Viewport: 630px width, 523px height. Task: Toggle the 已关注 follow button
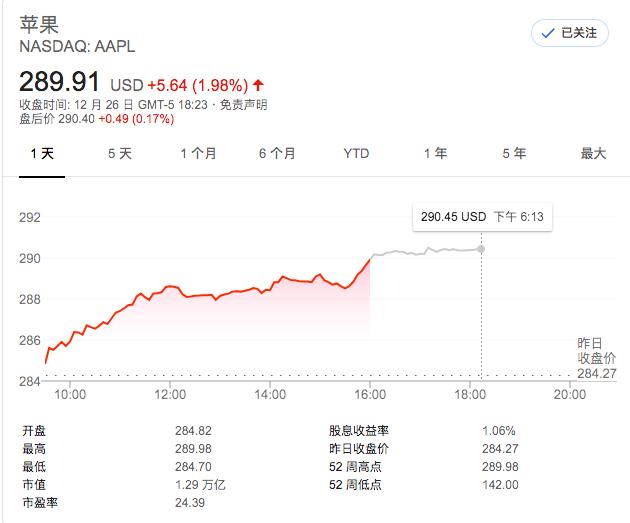pos(568,33)
